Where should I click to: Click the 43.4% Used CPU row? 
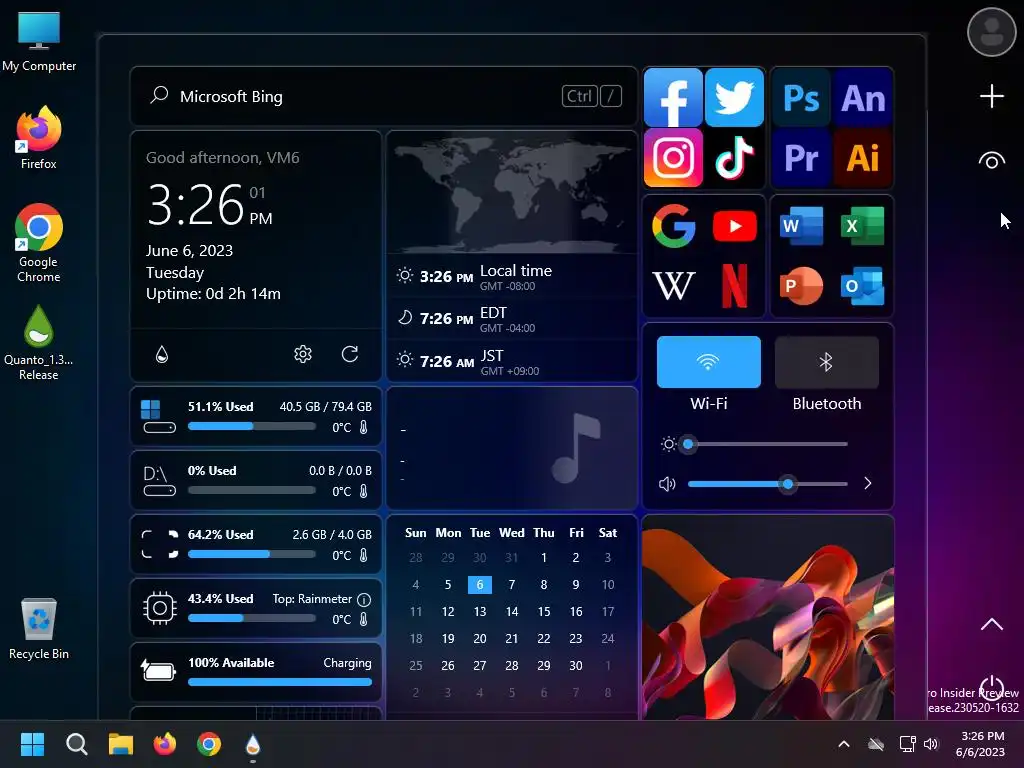pyautogui.click(x=256, y=608)
